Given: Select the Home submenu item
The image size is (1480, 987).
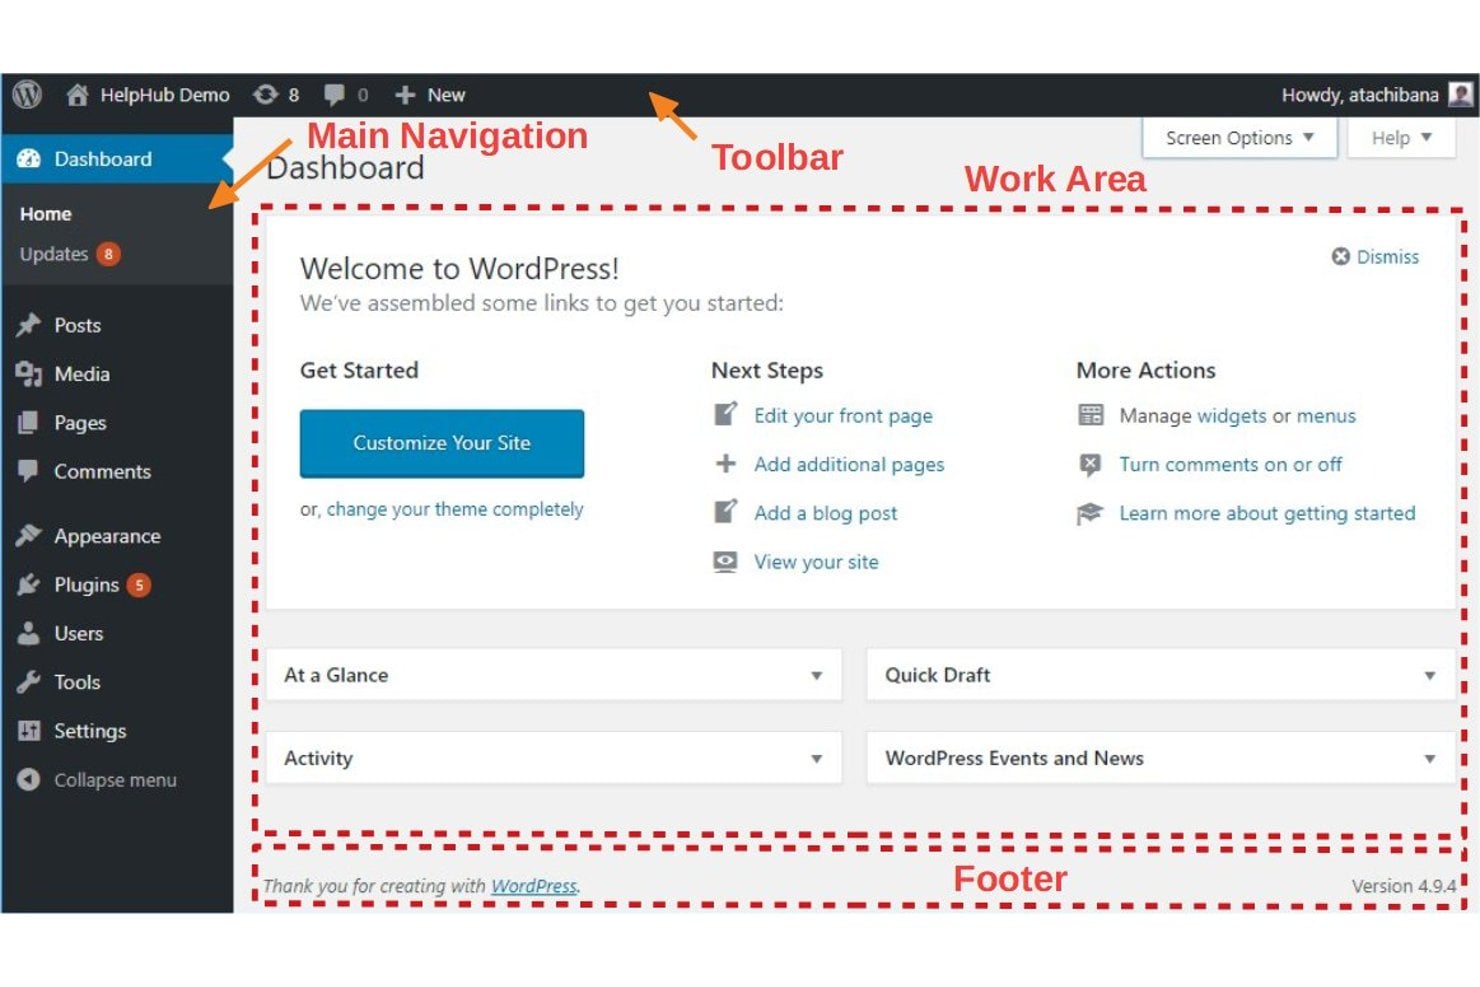Looking at the screenshot, I should tap(46, 214).
